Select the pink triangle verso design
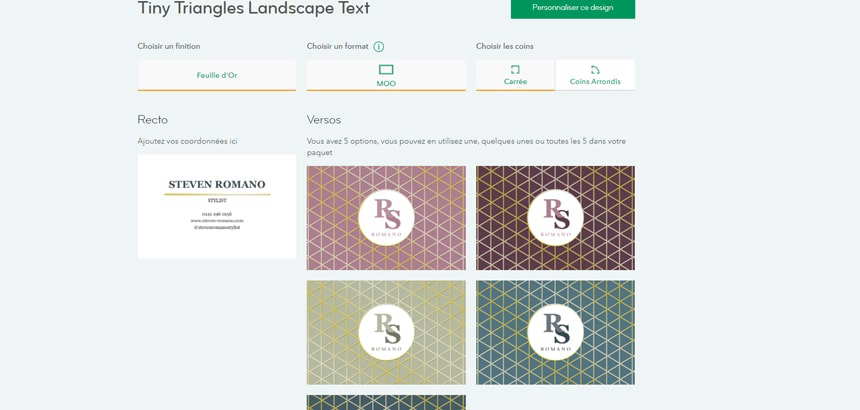 pos(386,218)
